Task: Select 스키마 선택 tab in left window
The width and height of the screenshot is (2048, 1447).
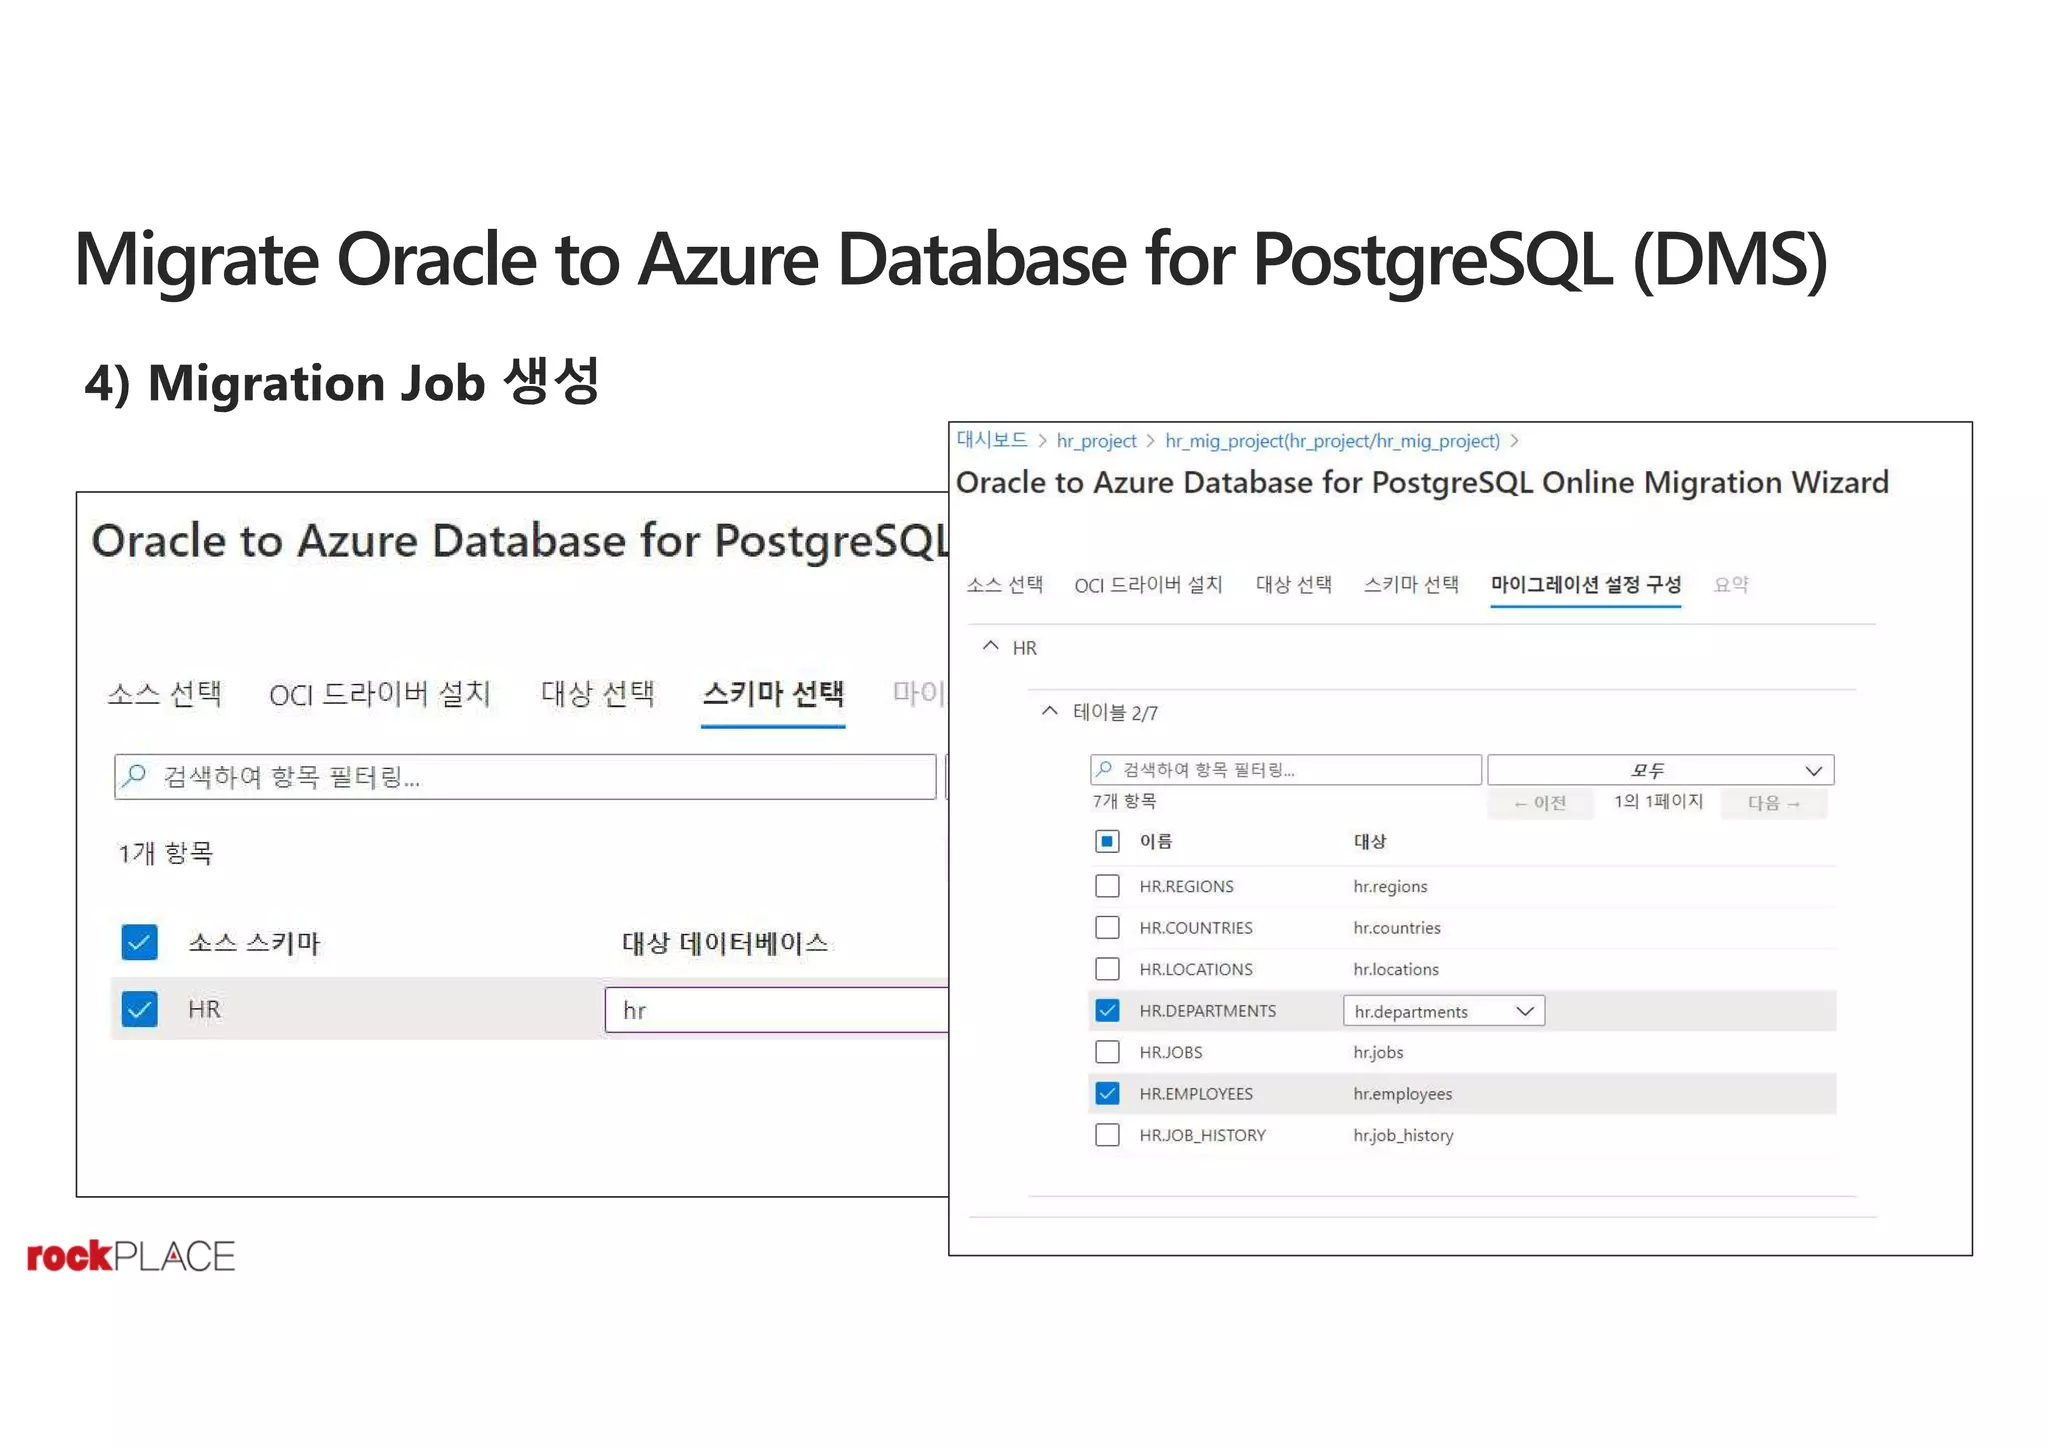Action: click(773, 693)
